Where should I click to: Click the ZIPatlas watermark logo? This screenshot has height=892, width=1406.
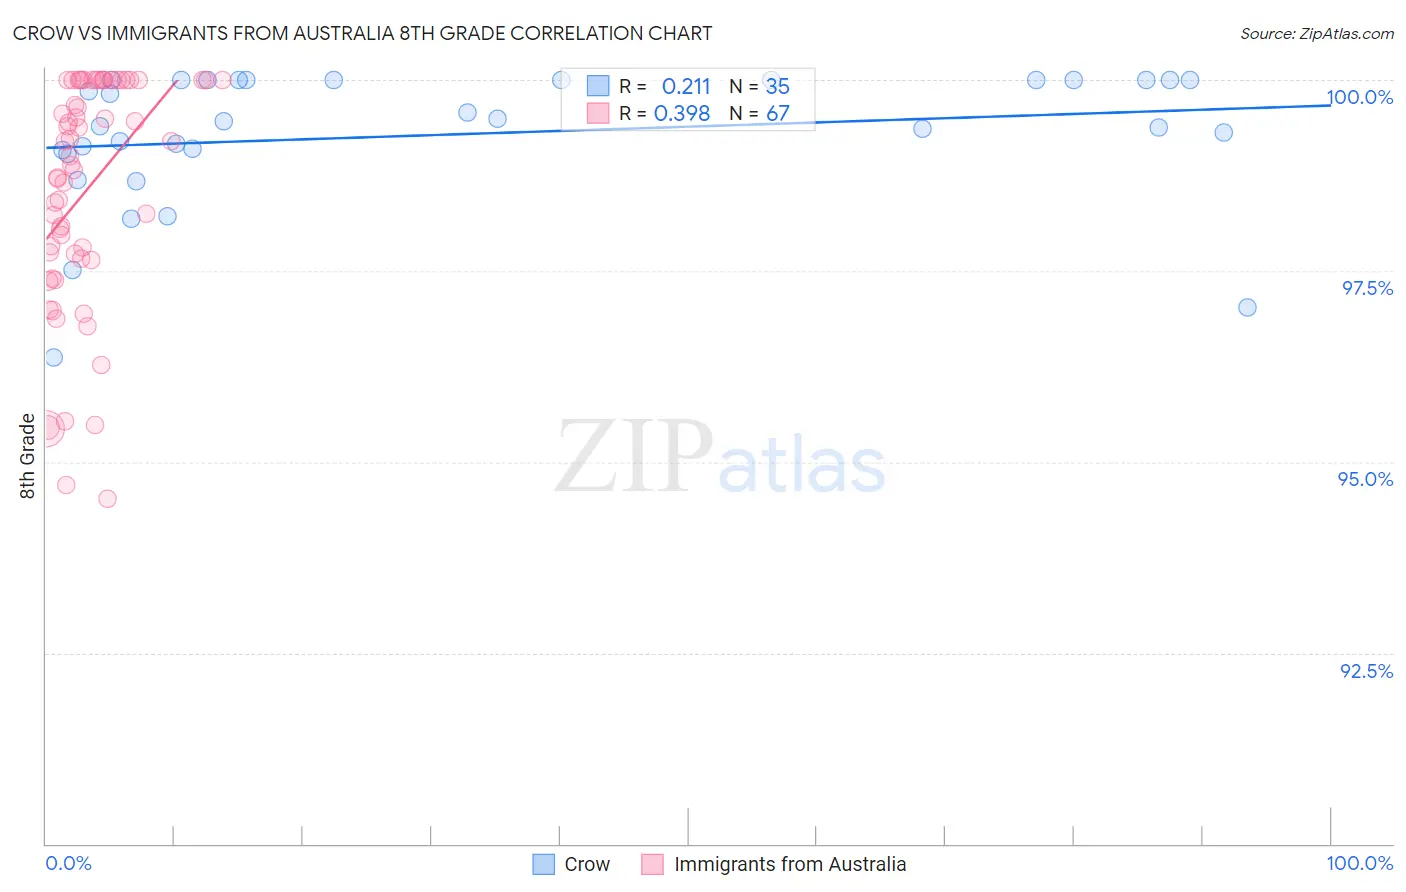point(720,458)
